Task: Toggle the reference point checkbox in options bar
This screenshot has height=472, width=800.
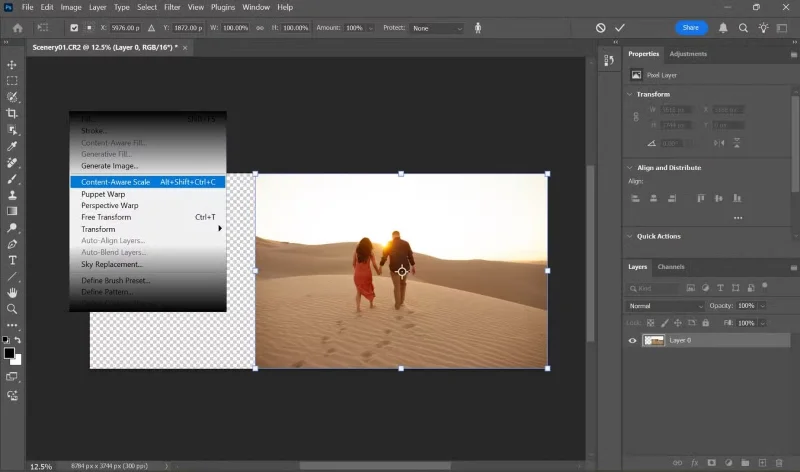Action: tap(74, 28)
